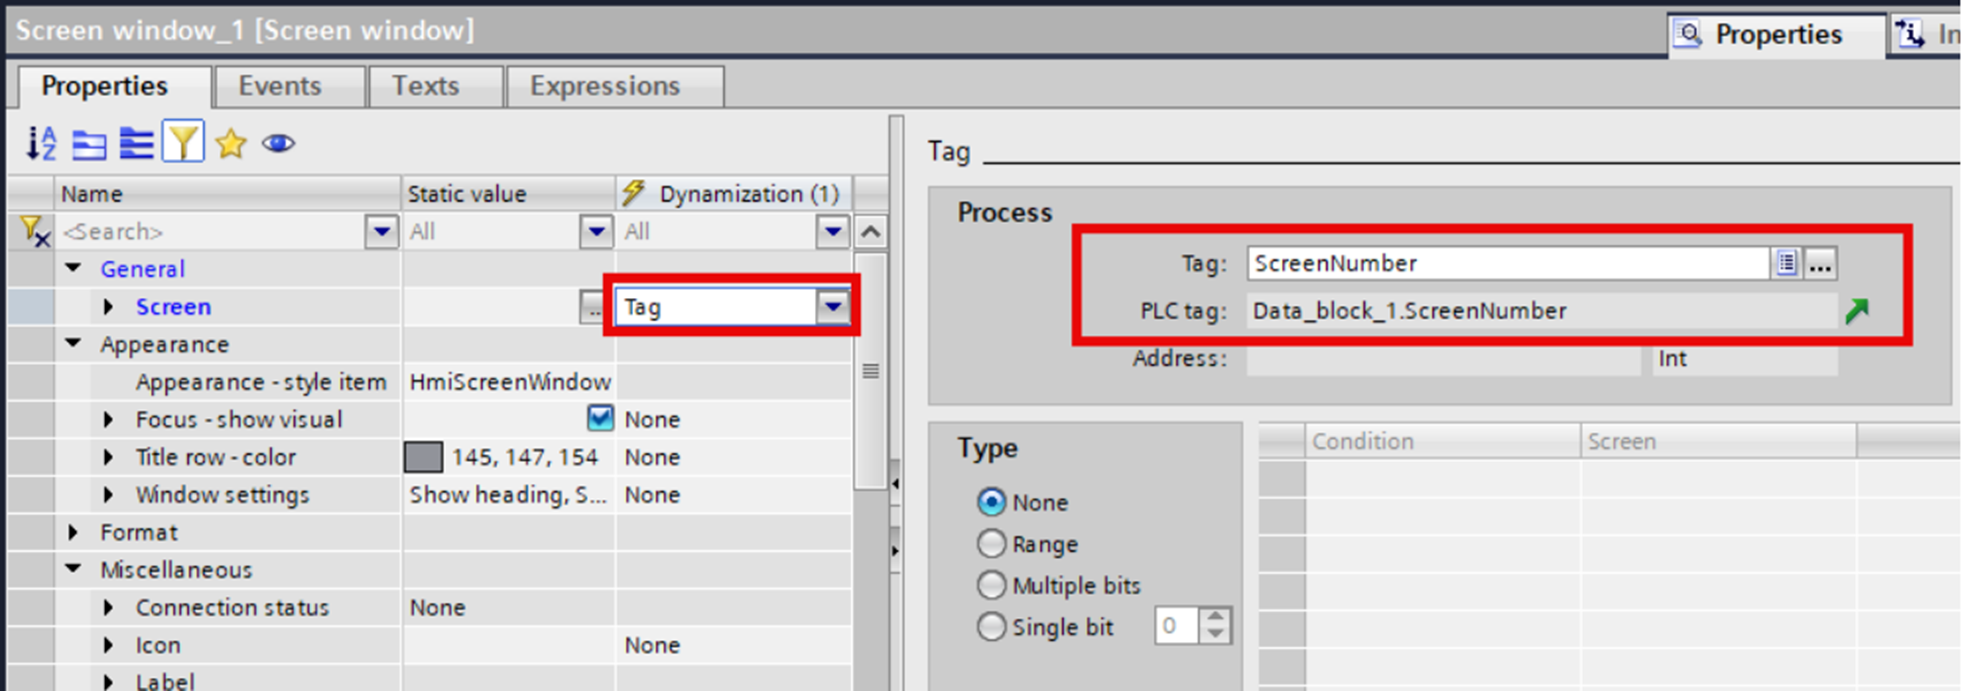The image size is (1965, 691).
Task: Collapse the Appearance property group
Action: click(73, 344)
